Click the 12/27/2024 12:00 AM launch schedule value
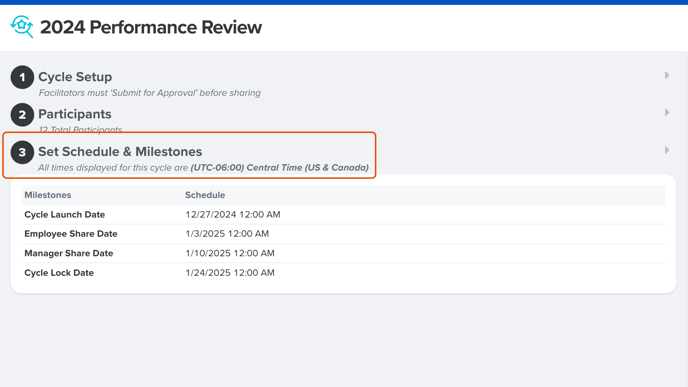Screen dimensions: 688x387 tap(233, 215)
